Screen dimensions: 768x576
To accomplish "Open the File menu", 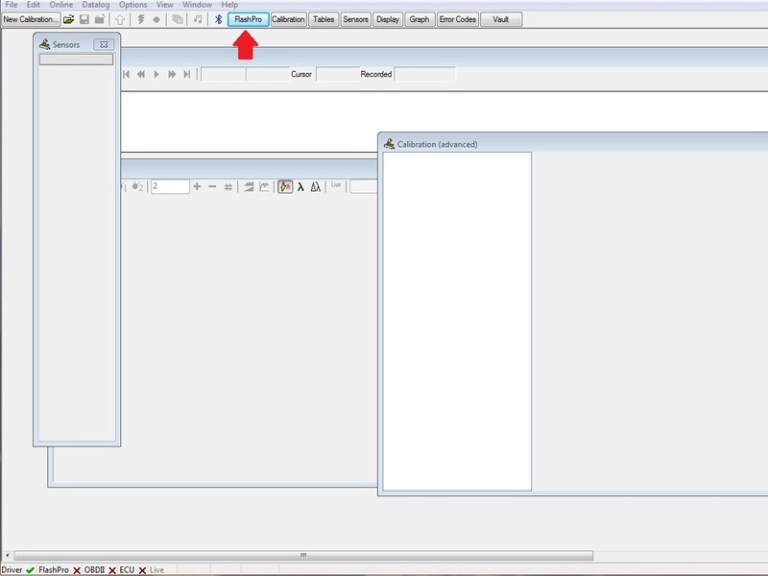I will click(x=11, y=4).
